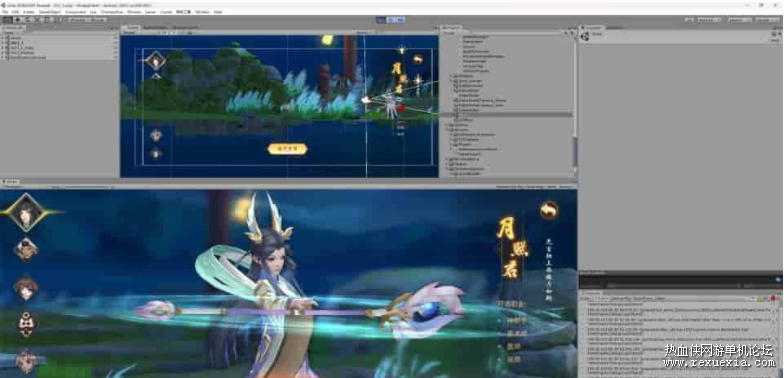Click the Pause button in the toolbar
This screenshot has height=378, width=784.
coord(390,20)
